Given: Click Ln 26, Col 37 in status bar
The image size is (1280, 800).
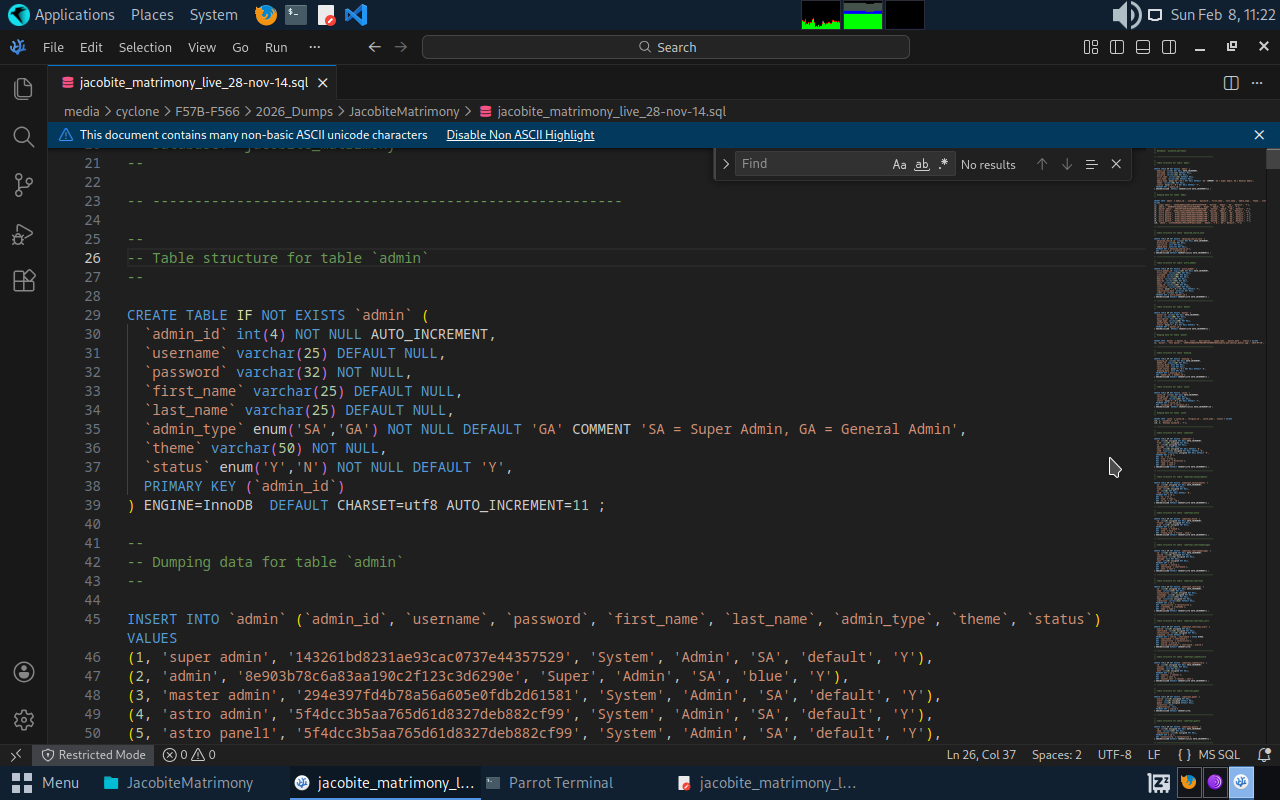Looking at the screenshot, I should tap(981, 755).
